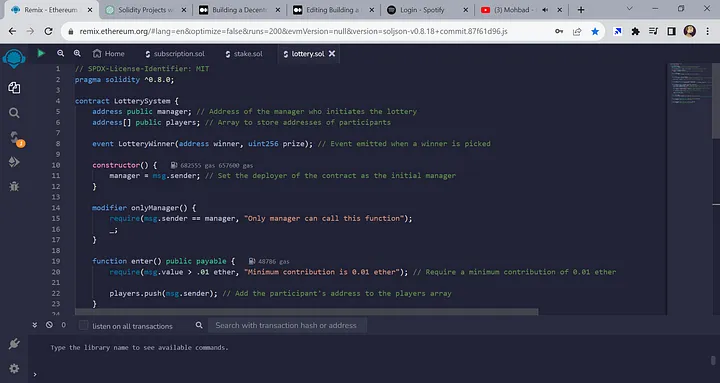Click 'Type the library name' terminal text

tap(139, 348)
